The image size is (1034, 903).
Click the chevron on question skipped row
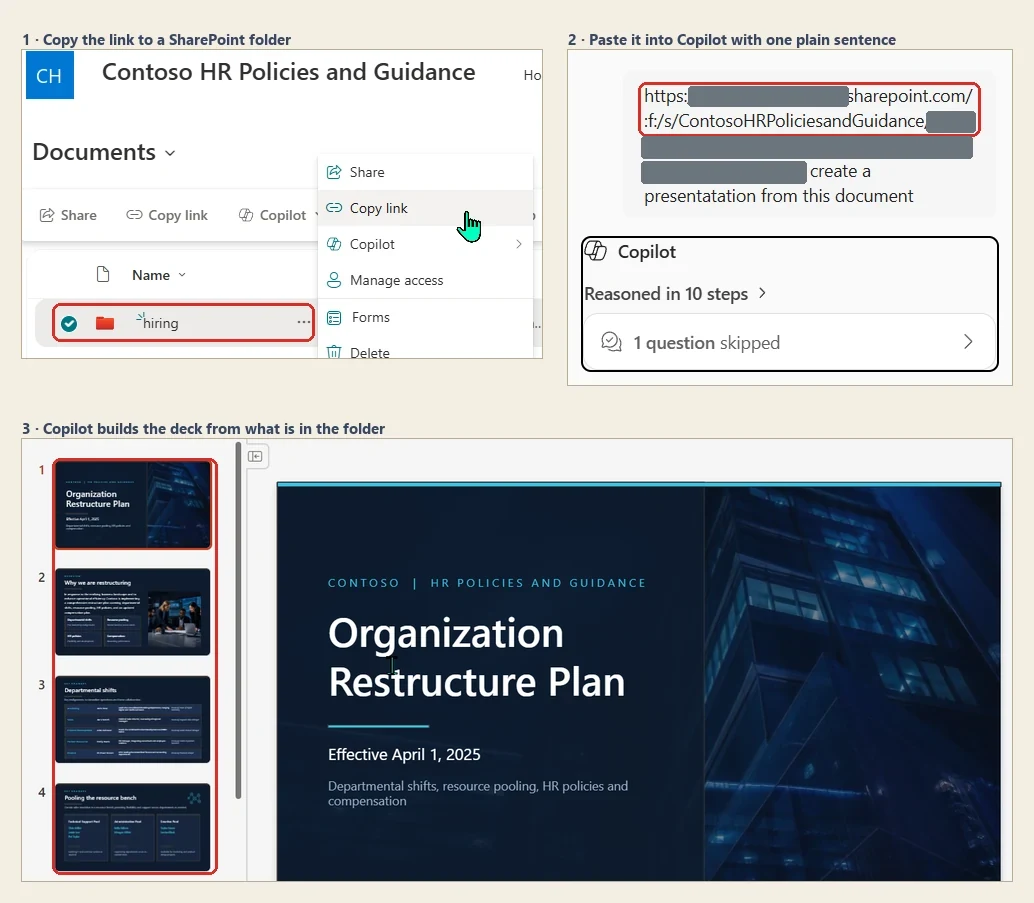coord(968,342)
